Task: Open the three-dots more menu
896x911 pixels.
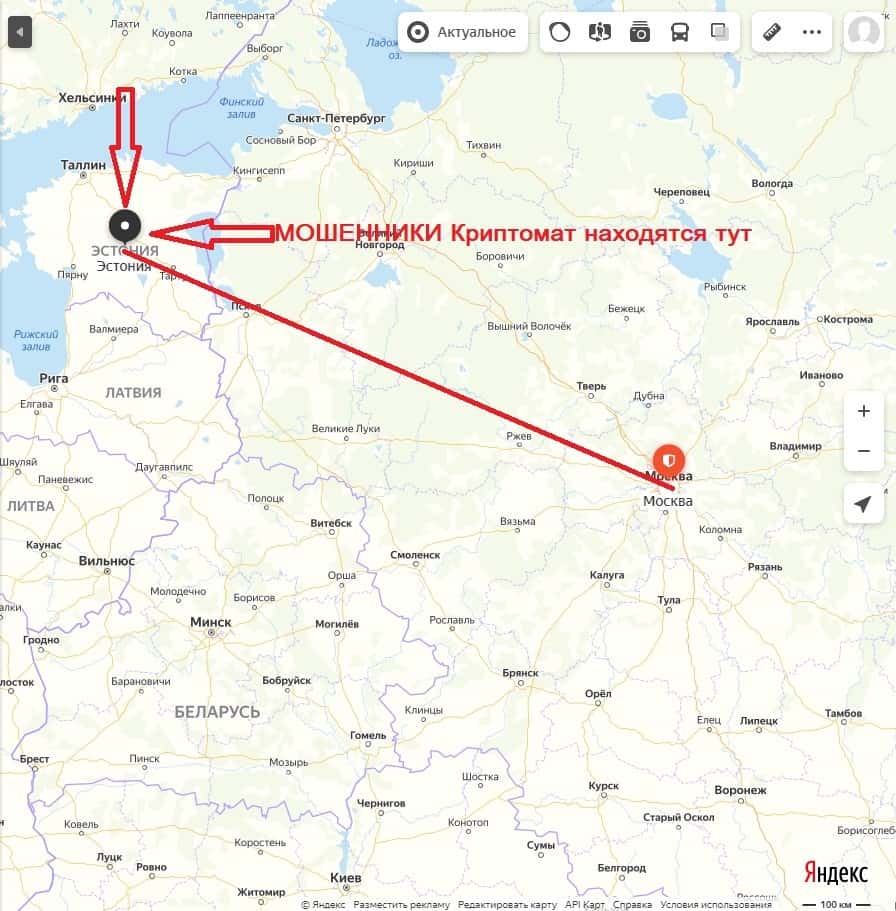Action: 812,32
